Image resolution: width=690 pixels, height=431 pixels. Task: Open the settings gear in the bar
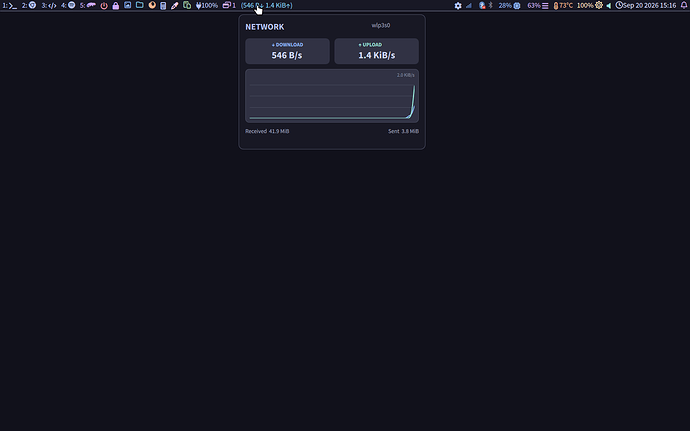click(x=458, y=6)
